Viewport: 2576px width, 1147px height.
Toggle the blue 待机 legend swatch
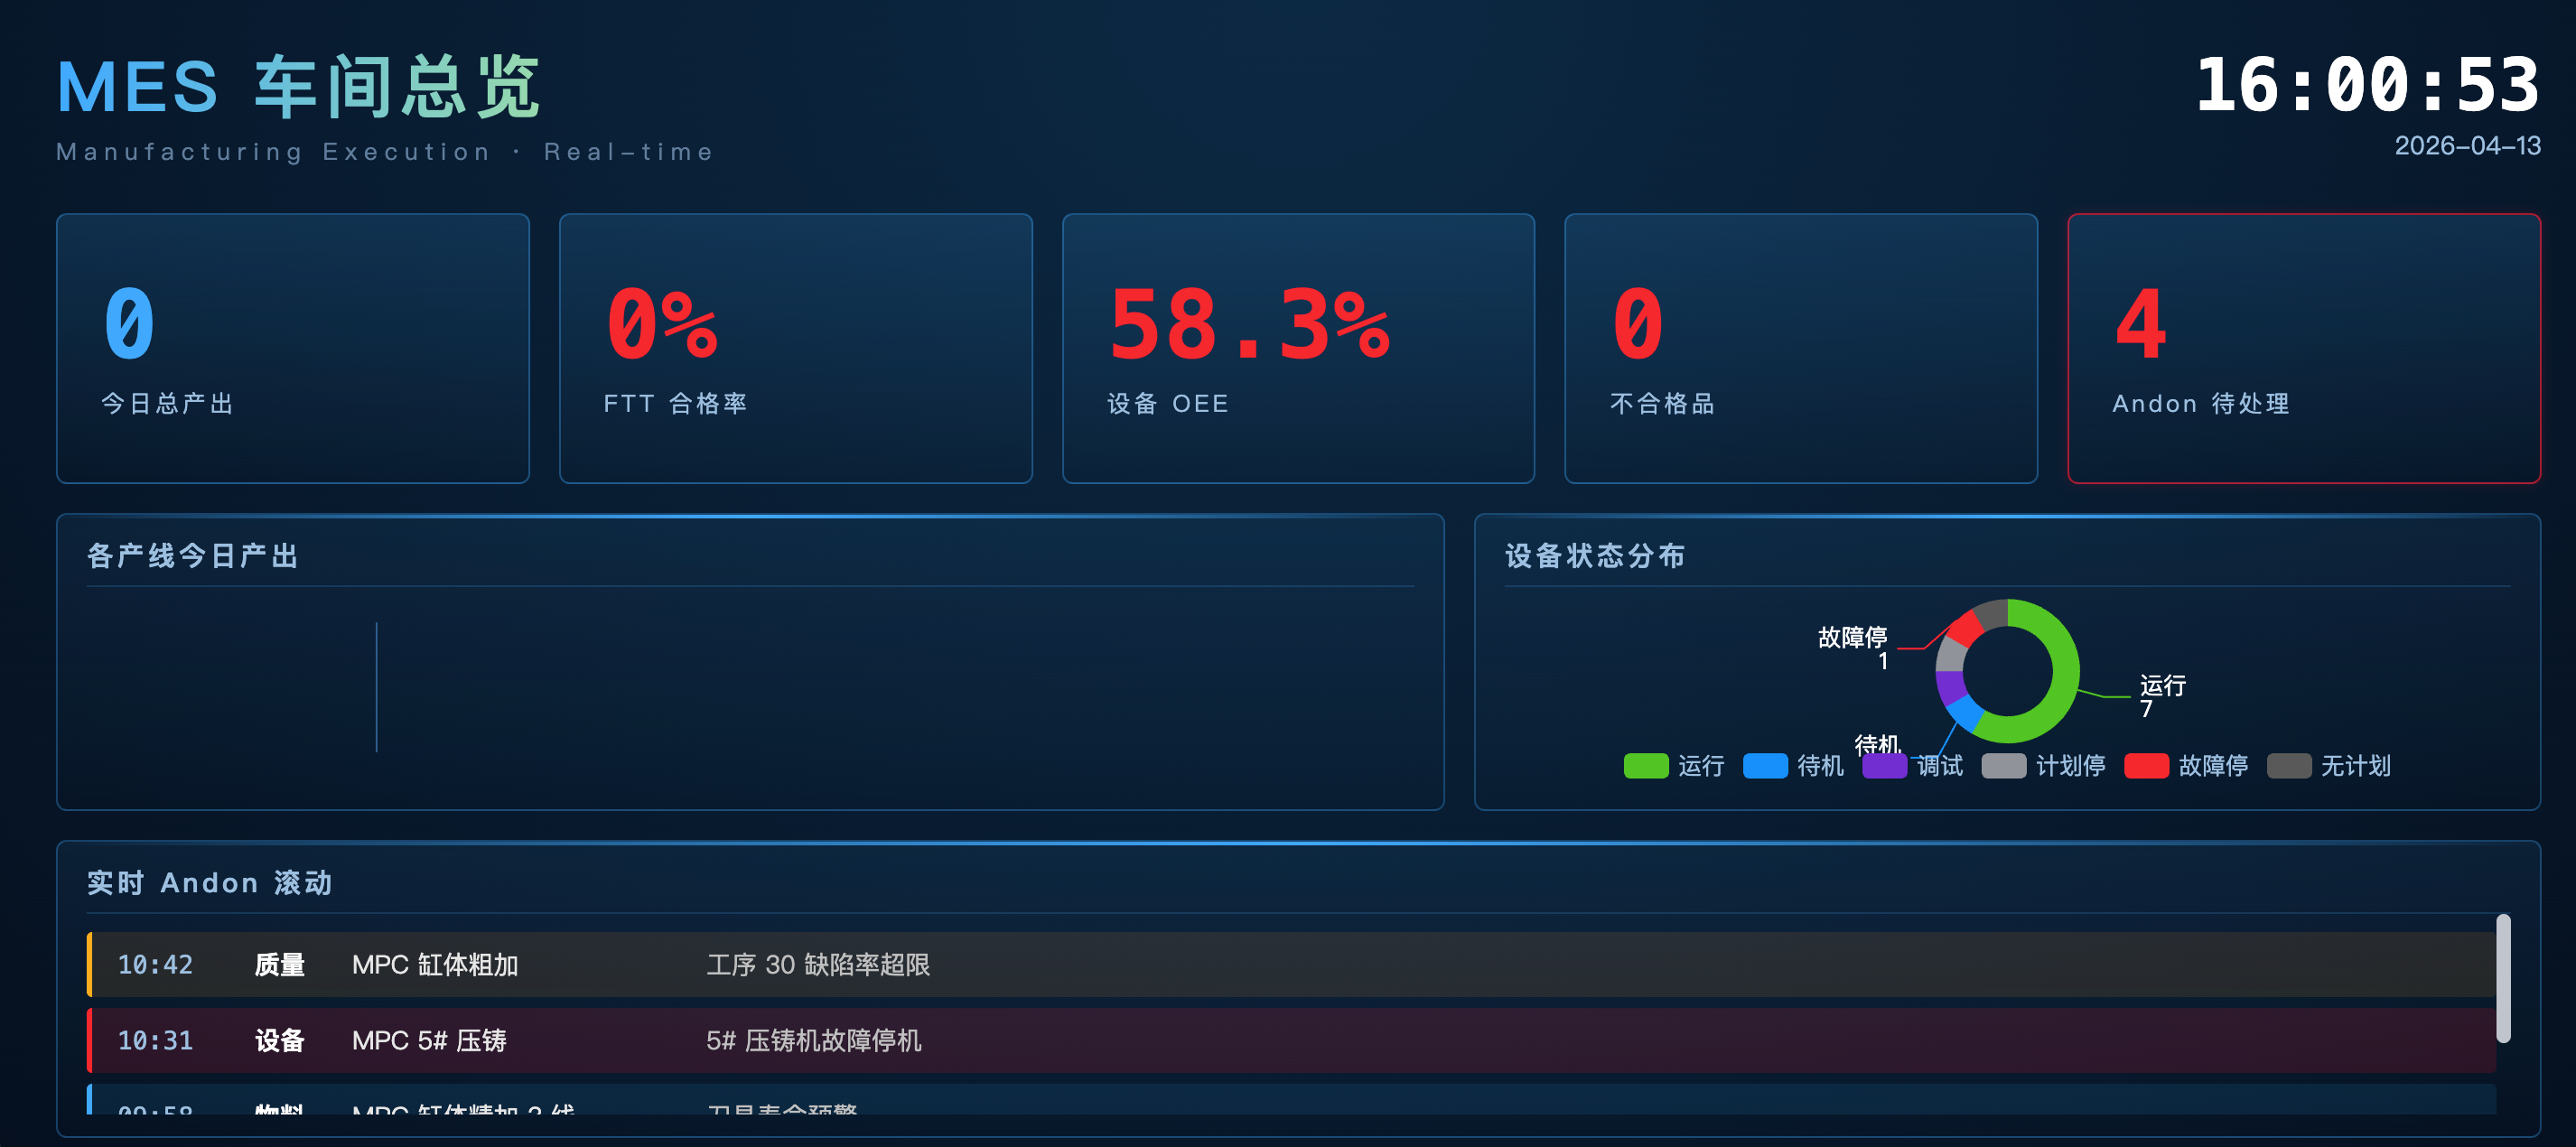click(1765, 766)
